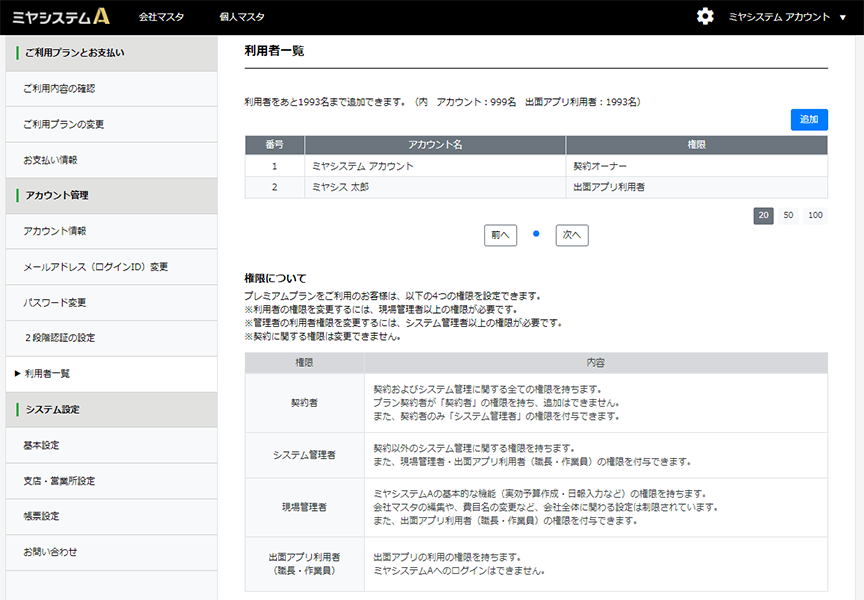Set page size to 100
The height and width of the screenshot is (600, 864).
(816, 215)
